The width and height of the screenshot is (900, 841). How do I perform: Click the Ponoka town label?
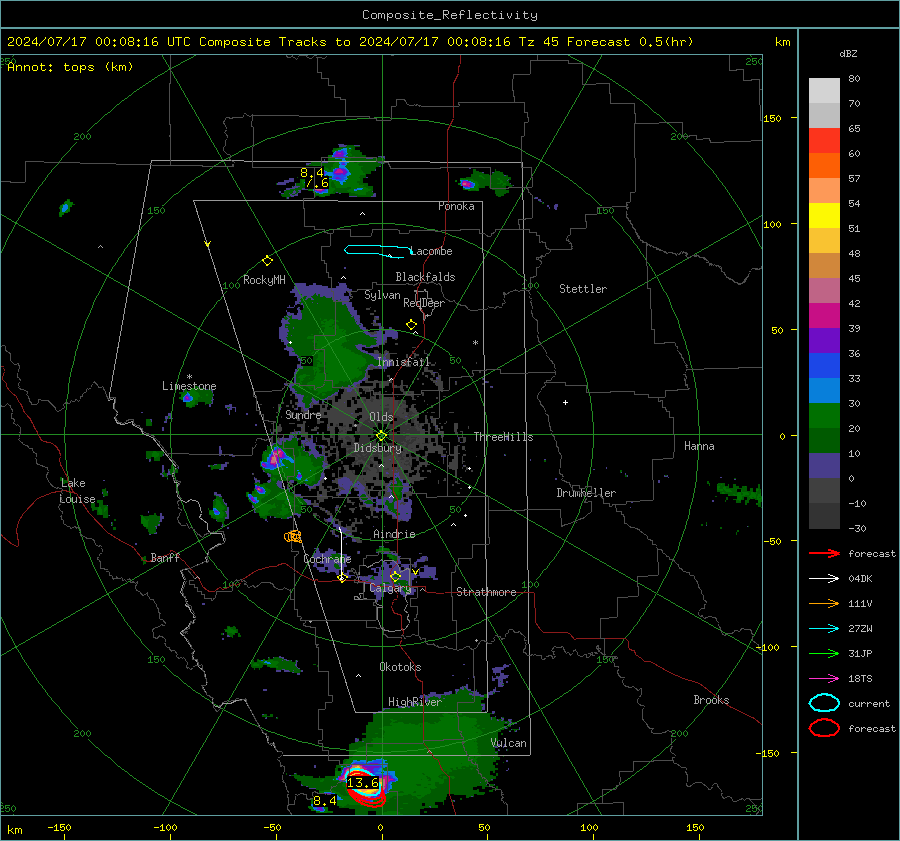tap(456, 206)
